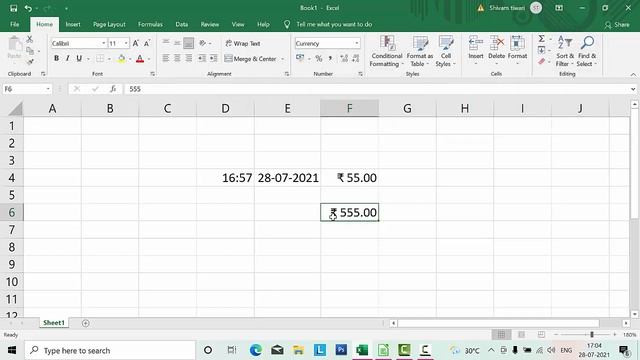This screenshot has width=640, height=360.
Task: Switch to Page Layout view in status bar
Action: pos(521,335)
